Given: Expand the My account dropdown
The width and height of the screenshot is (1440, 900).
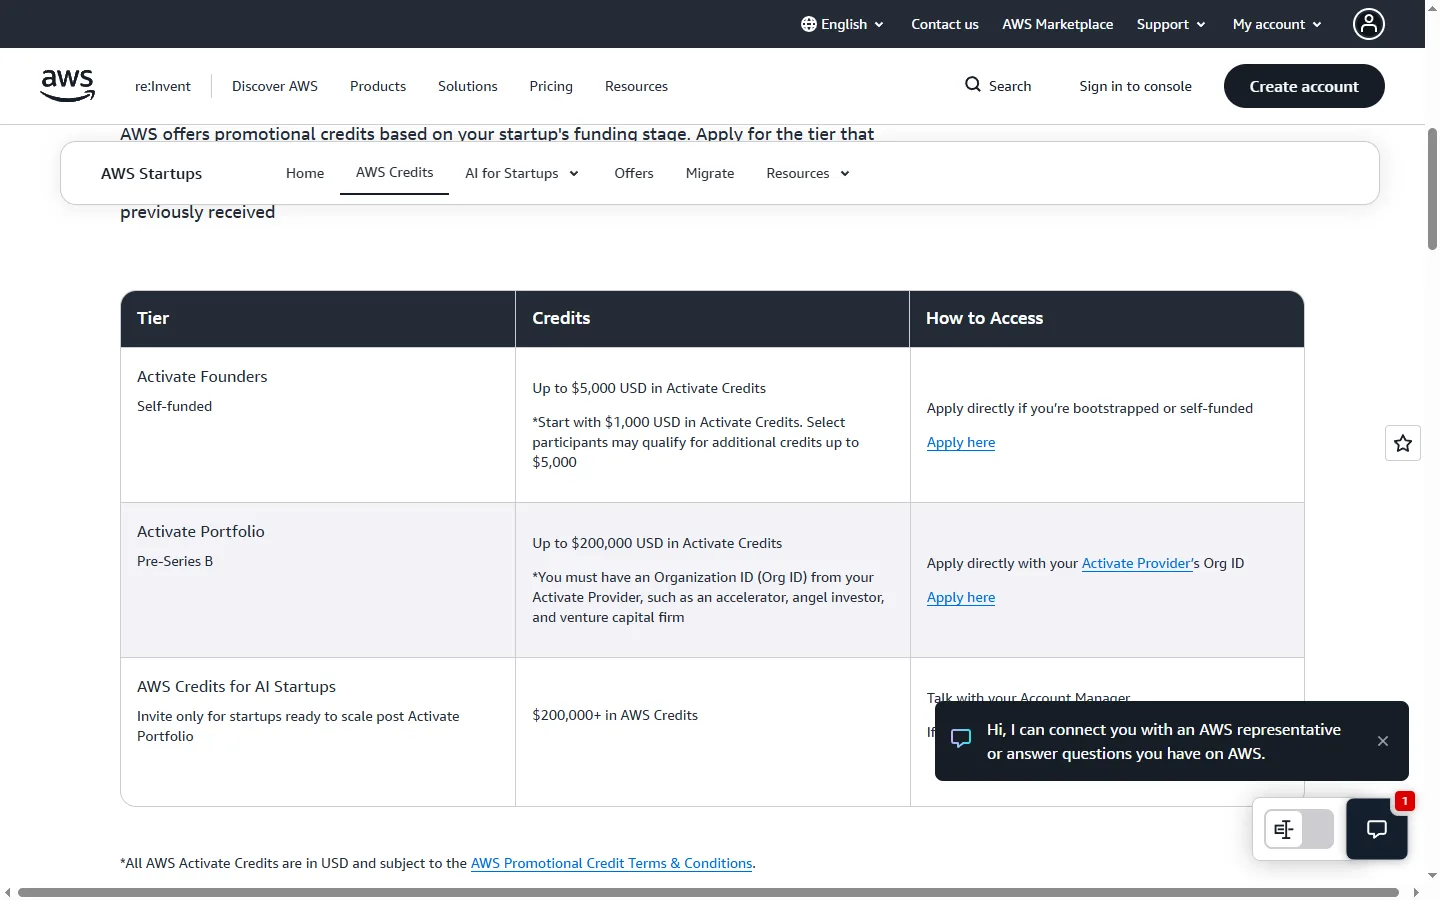Looking at the screenshot, I should pyautogui.click(x=1277, y=24).
